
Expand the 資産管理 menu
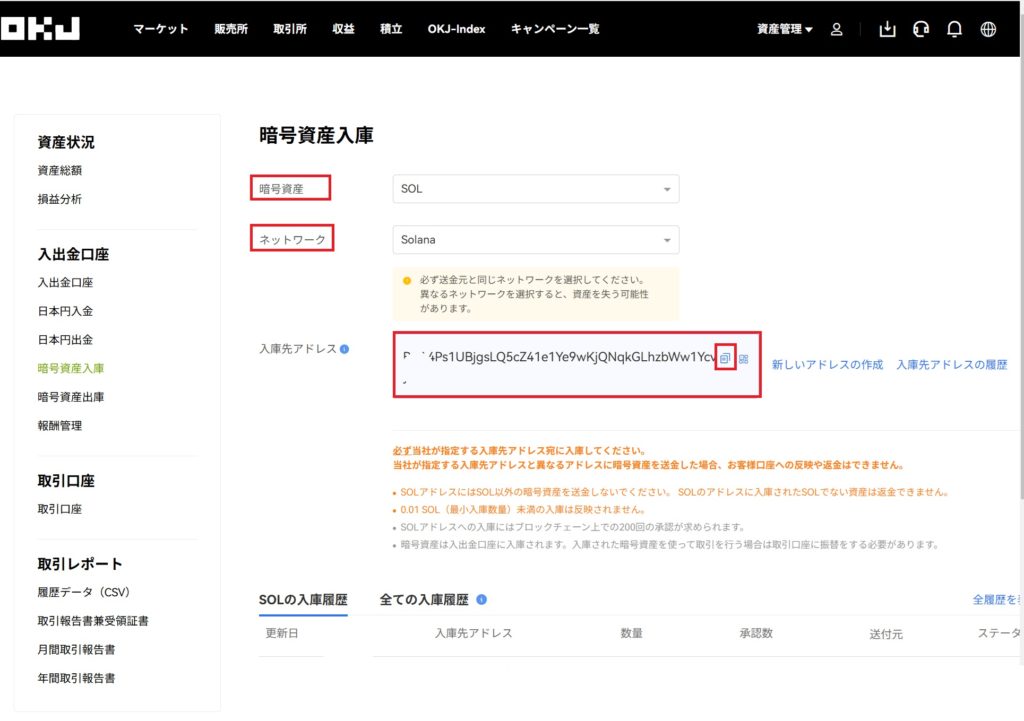(784, 29)
